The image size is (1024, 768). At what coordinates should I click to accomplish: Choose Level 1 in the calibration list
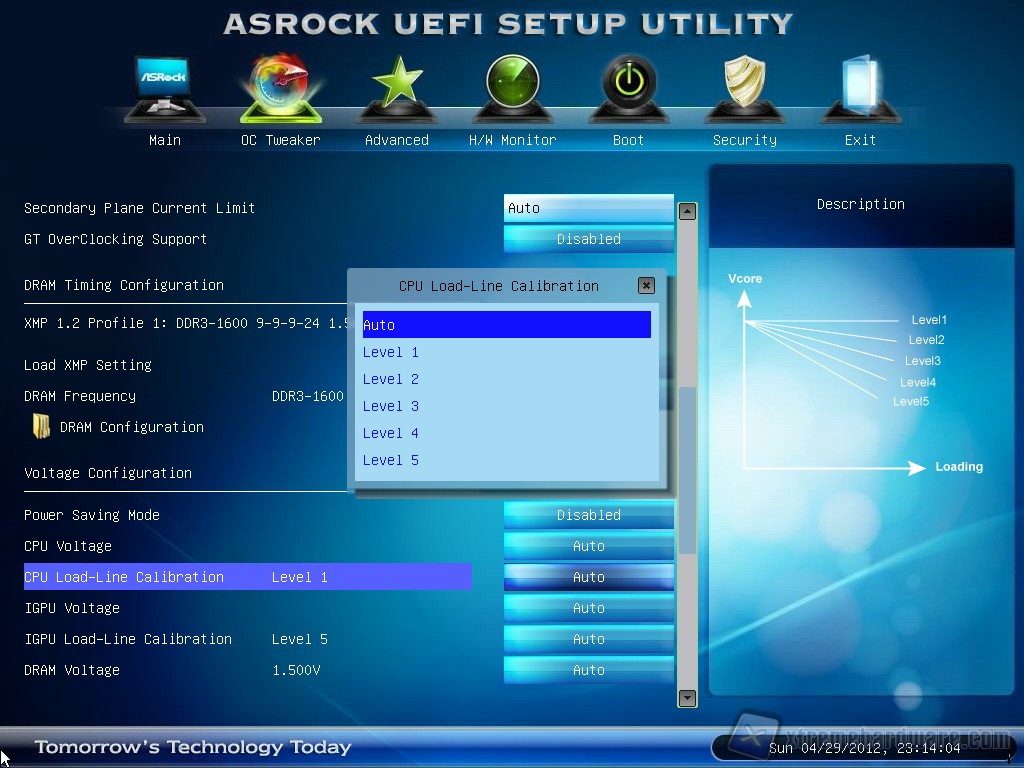point(391,352)
